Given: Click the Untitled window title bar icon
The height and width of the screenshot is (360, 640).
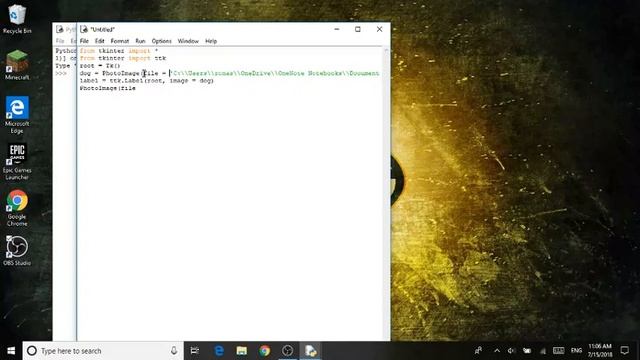Looking at the screenshot, I should (84, 29).
